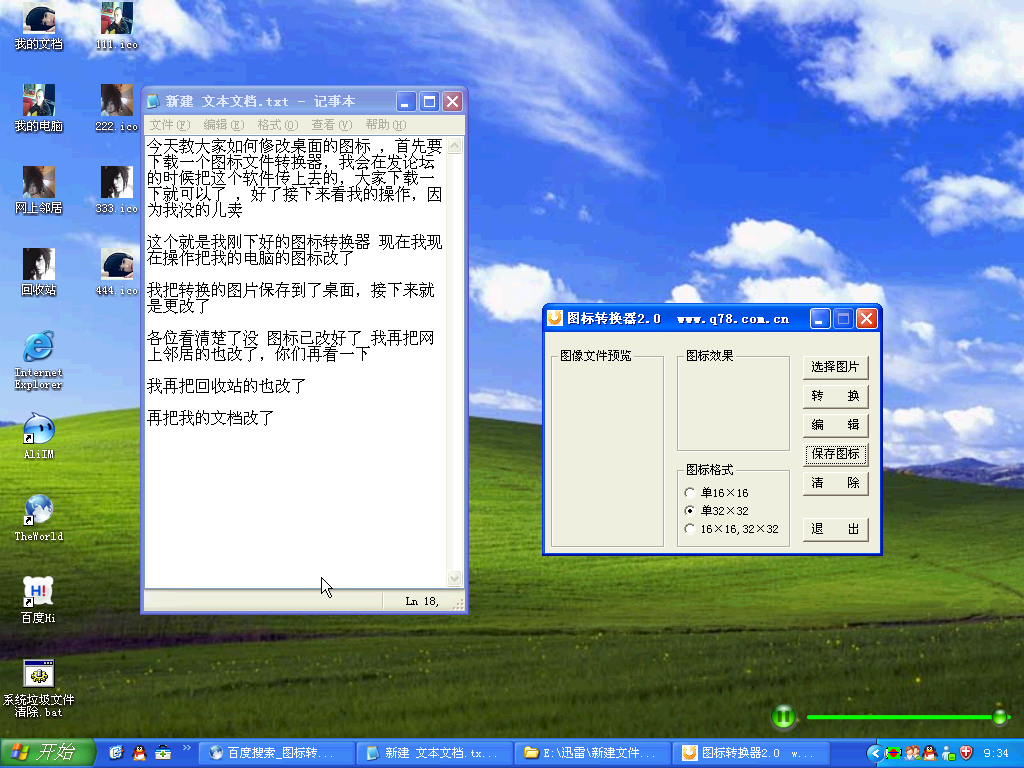Select the 系统垃圾文件清除.bat file icon
This screenshot has width=1024, height=768.
pyautogui.click(x=39, y=688)
